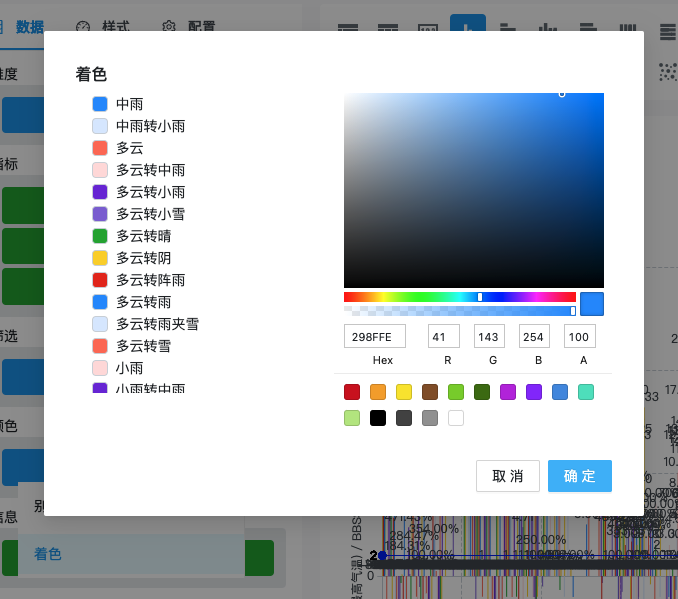Click the 中雨转小雨 color swatch
This screenshot has width=678, height=599.
click(x=100, y=126)
